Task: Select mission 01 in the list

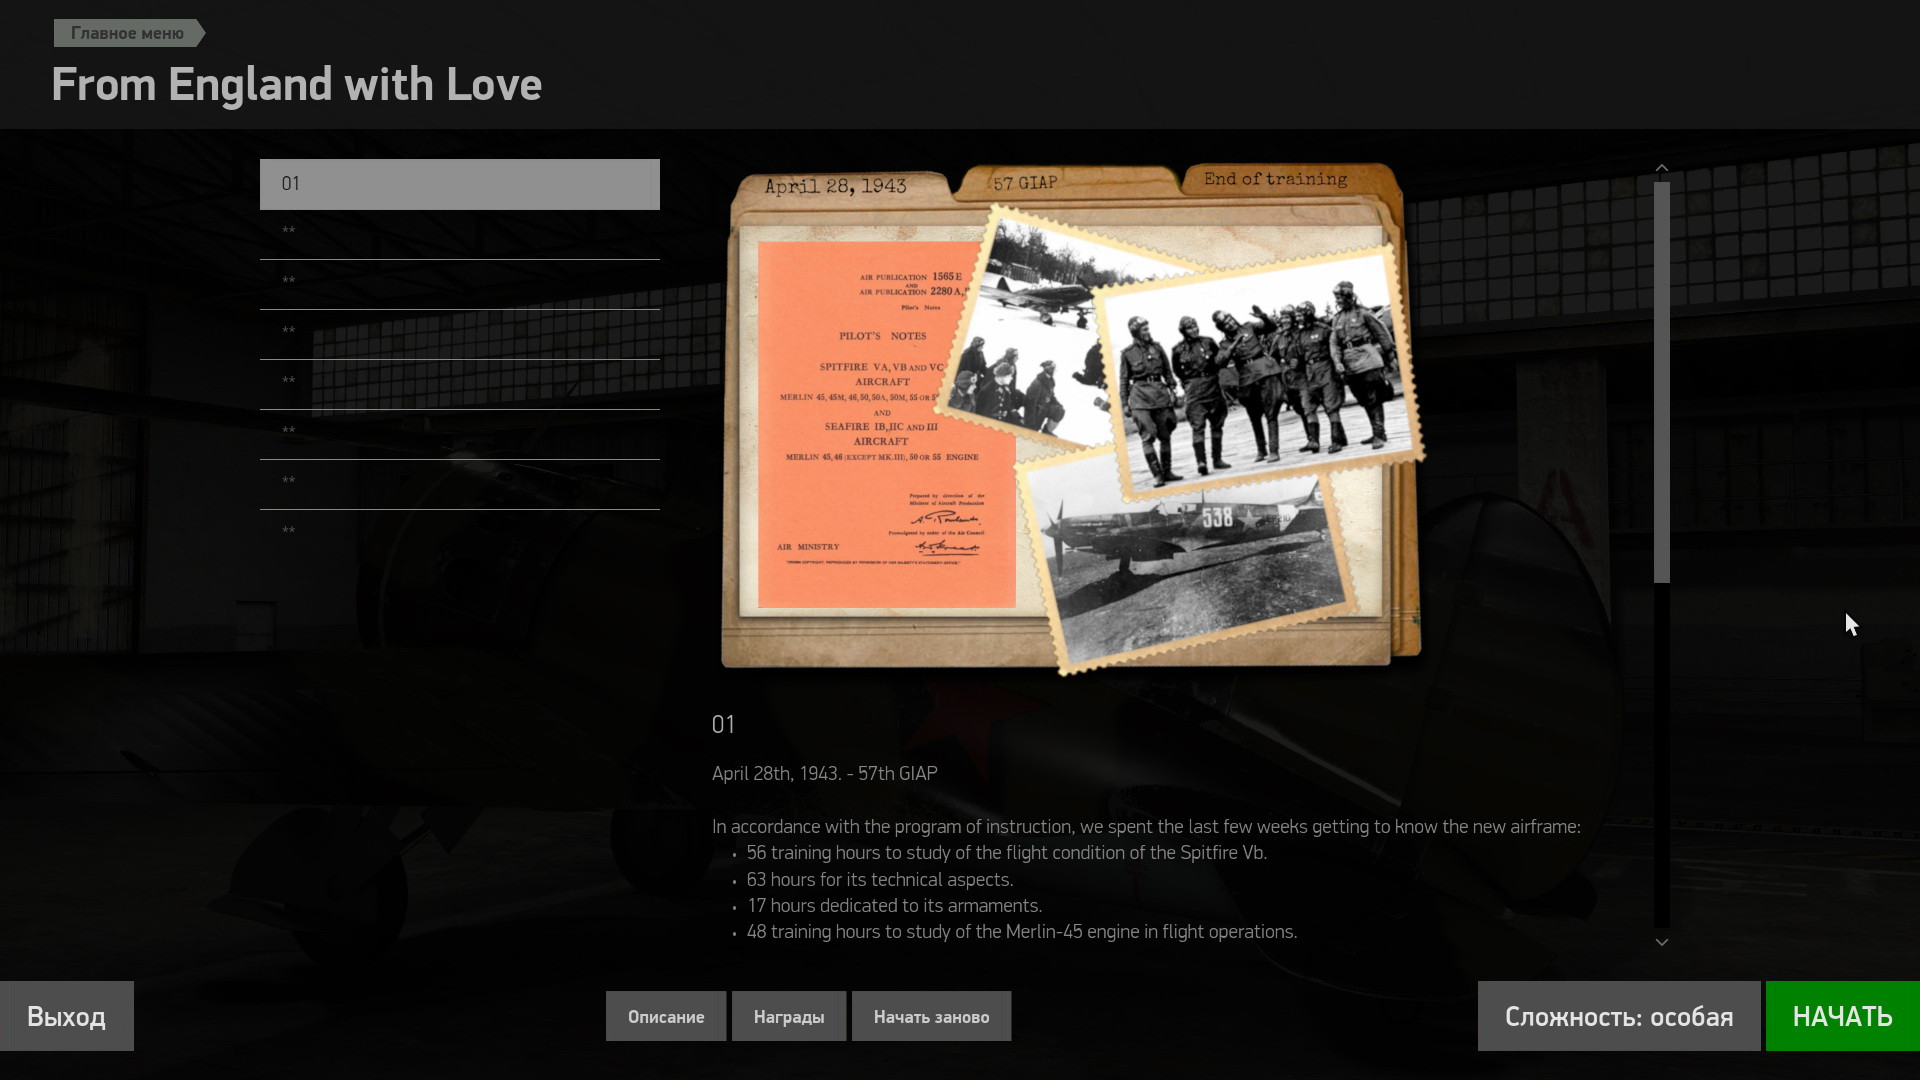Action: coord(460,184)
